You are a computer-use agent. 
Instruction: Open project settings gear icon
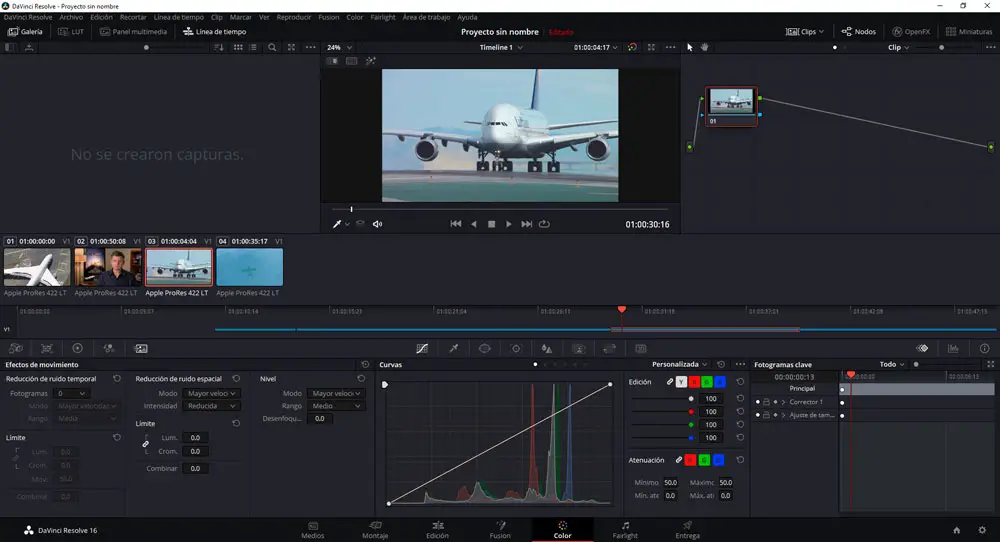[982, 531]
